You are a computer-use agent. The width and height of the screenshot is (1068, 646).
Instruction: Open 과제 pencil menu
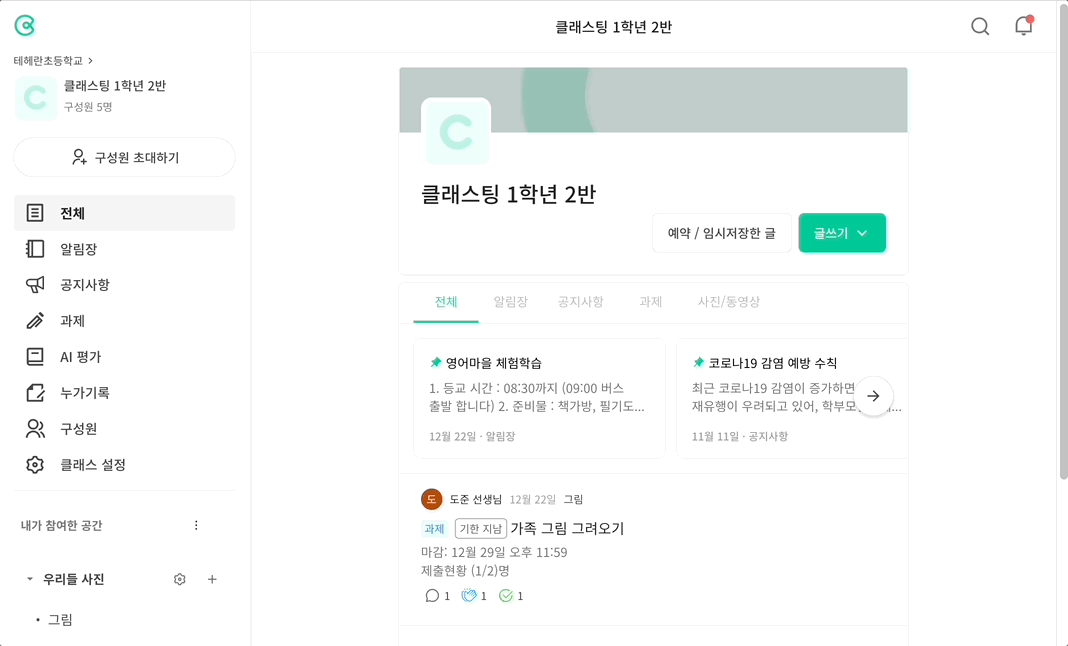[124, 321]
